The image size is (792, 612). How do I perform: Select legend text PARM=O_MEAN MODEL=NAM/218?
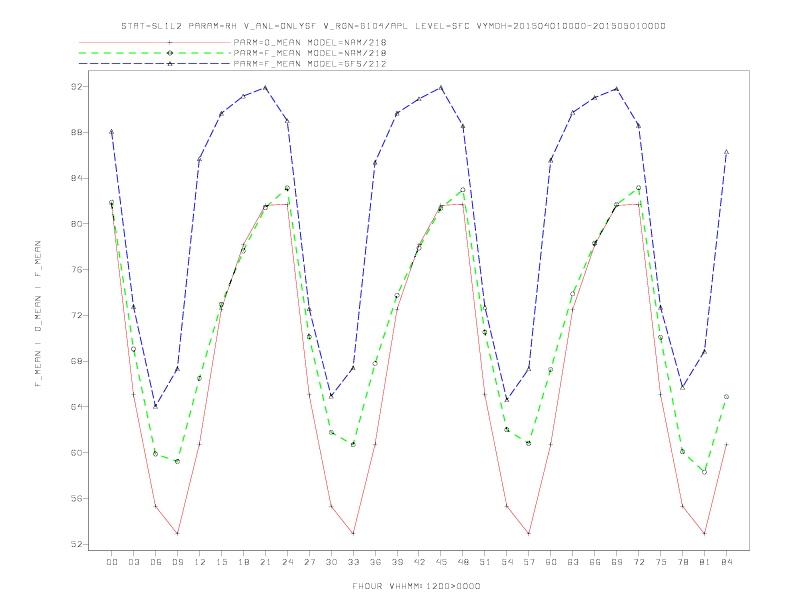point(310,42)
